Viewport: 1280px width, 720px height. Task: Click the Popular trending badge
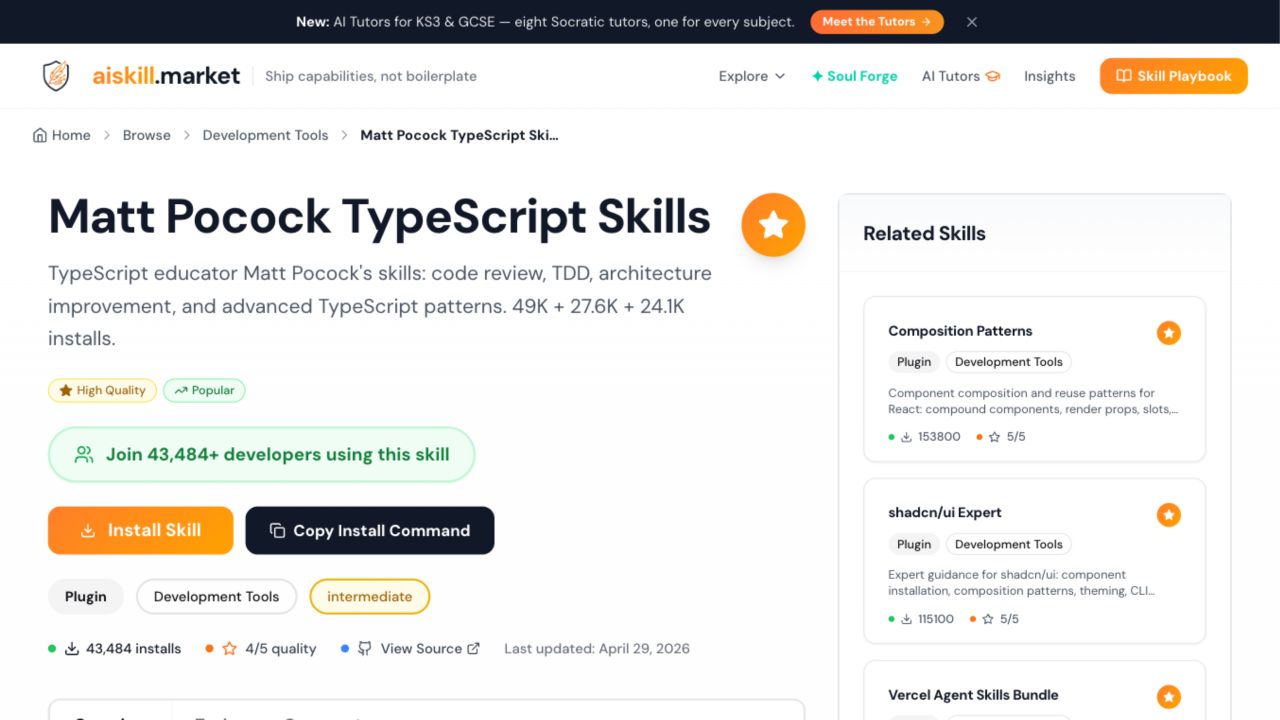pos(204,390)
